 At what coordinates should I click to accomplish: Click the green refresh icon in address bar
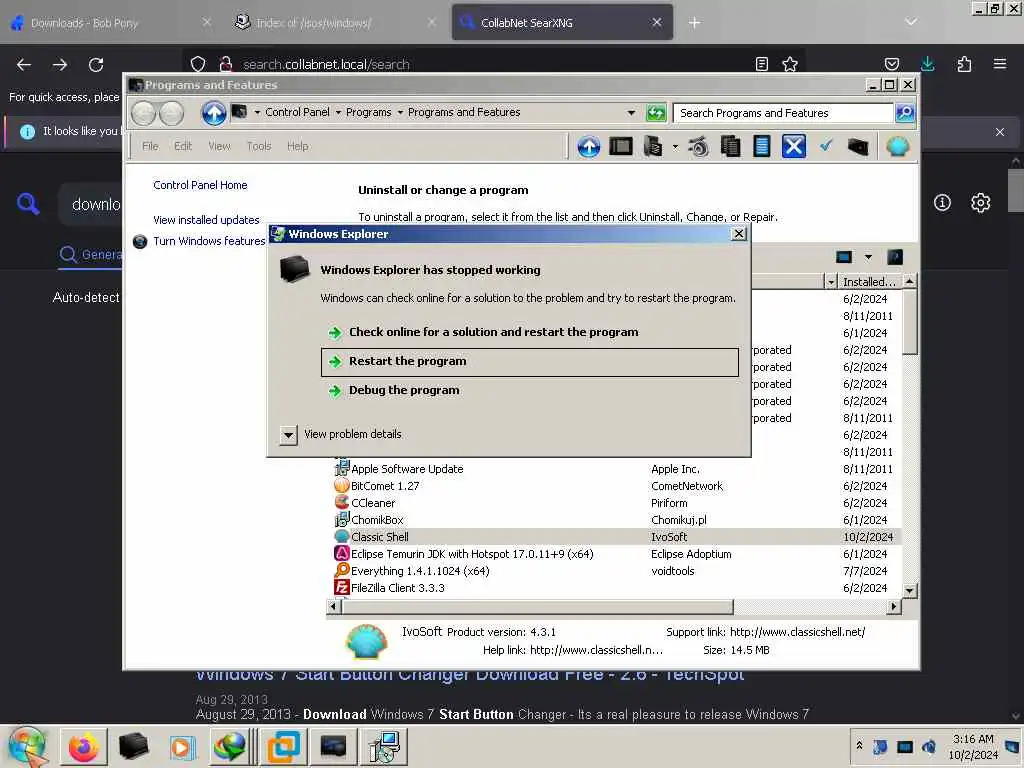click(x=656, y=113)
